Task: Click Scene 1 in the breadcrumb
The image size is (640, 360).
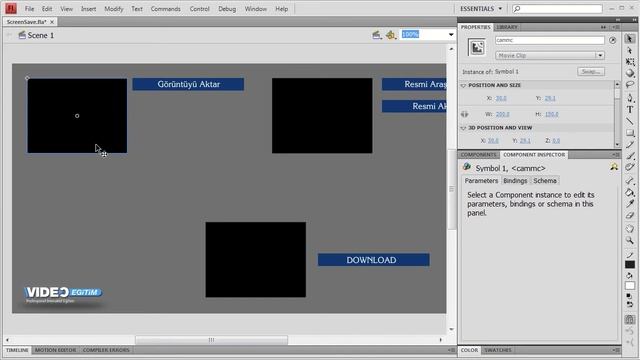Action: tap(40, 35)
